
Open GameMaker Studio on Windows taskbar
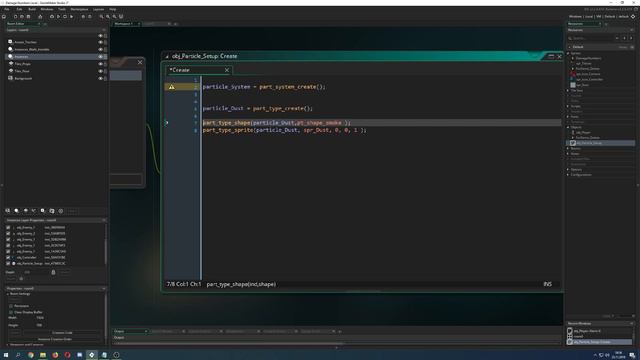pyautogui.click(x=91, y=355)
